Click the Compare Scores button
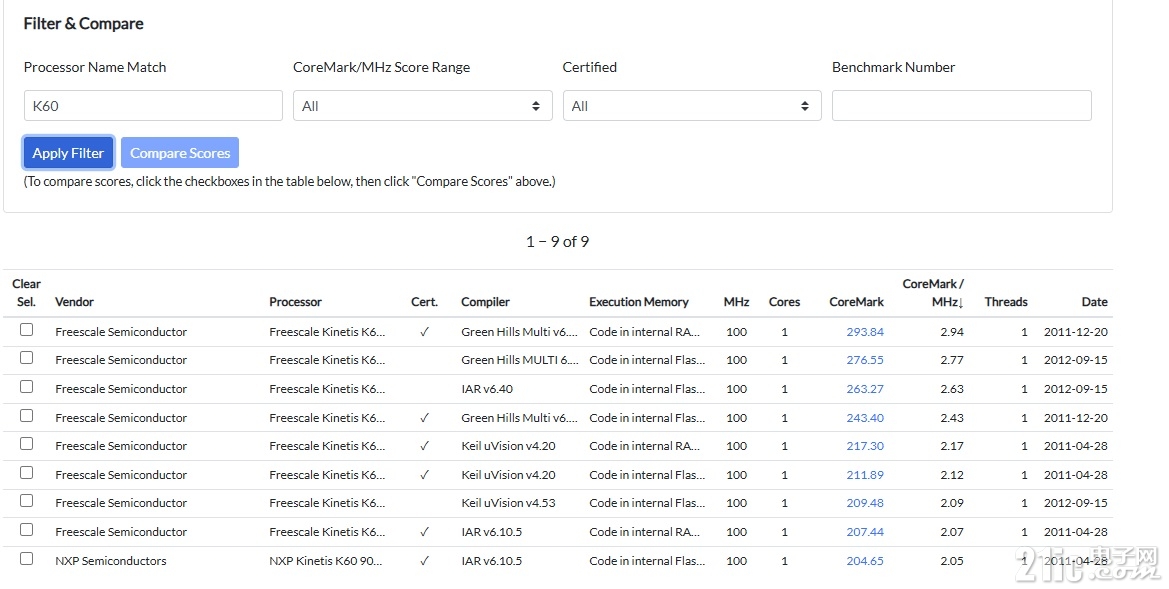This screenshot has width=1169, height=589. 180,153
